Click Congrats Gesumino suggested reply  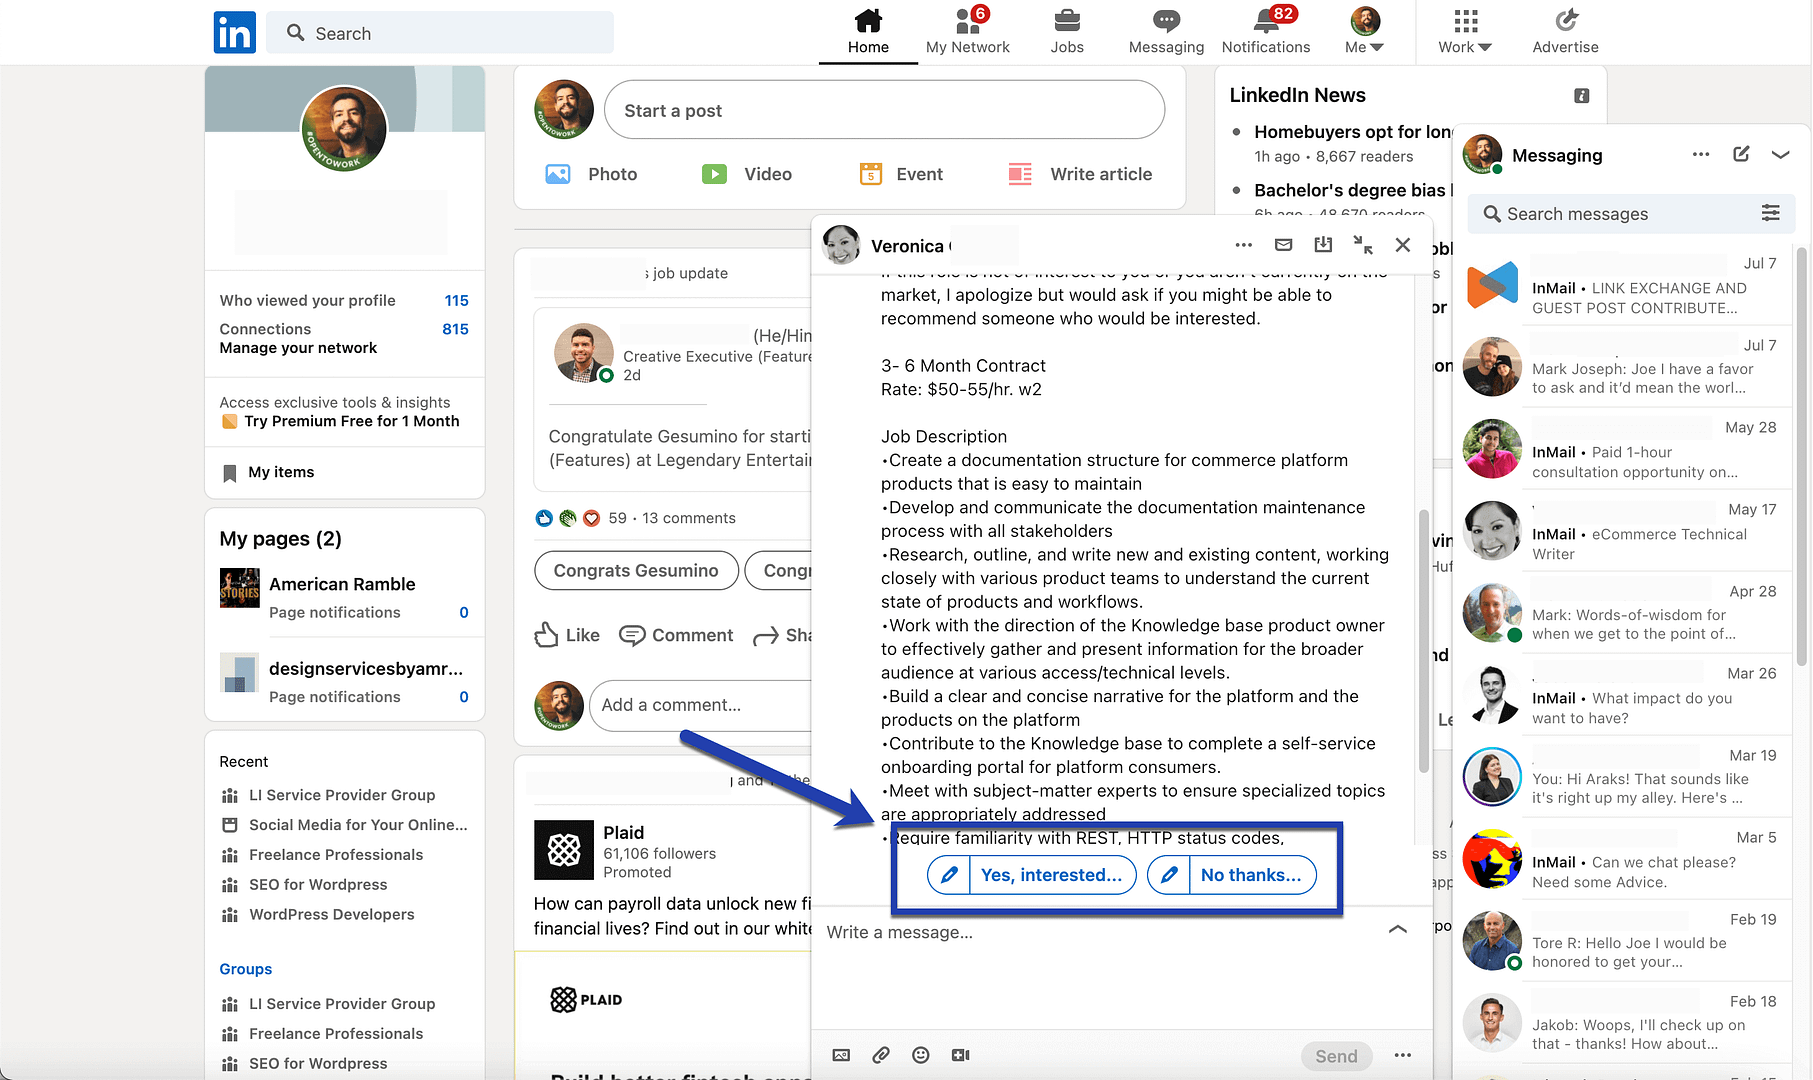click(x=636, y=570)
